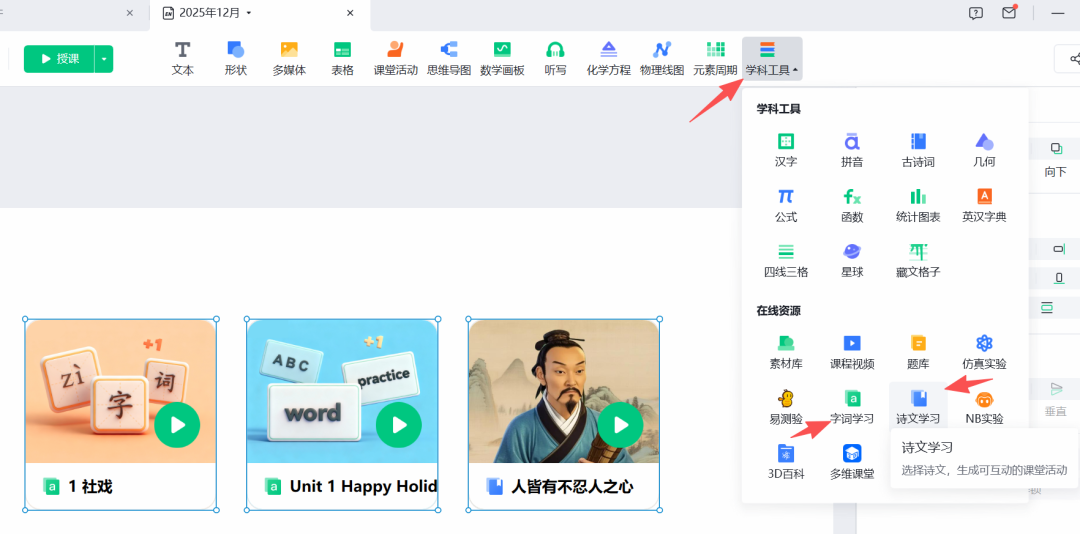
Task: Open the 化学方程 chemistry equation tool
Action: [x=609, y=59]
